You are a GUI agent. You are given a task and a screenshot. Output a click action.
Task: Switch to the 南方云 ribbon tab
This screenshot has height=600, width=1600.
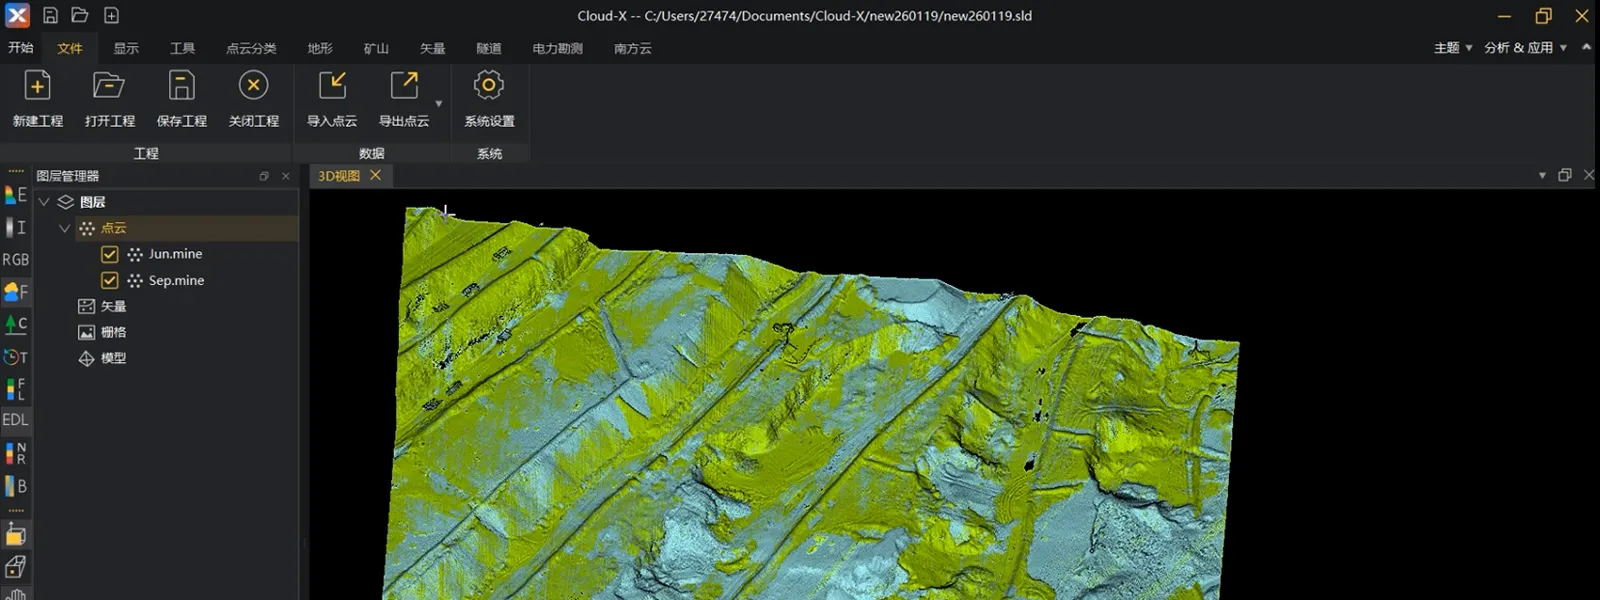pos(632,48)
